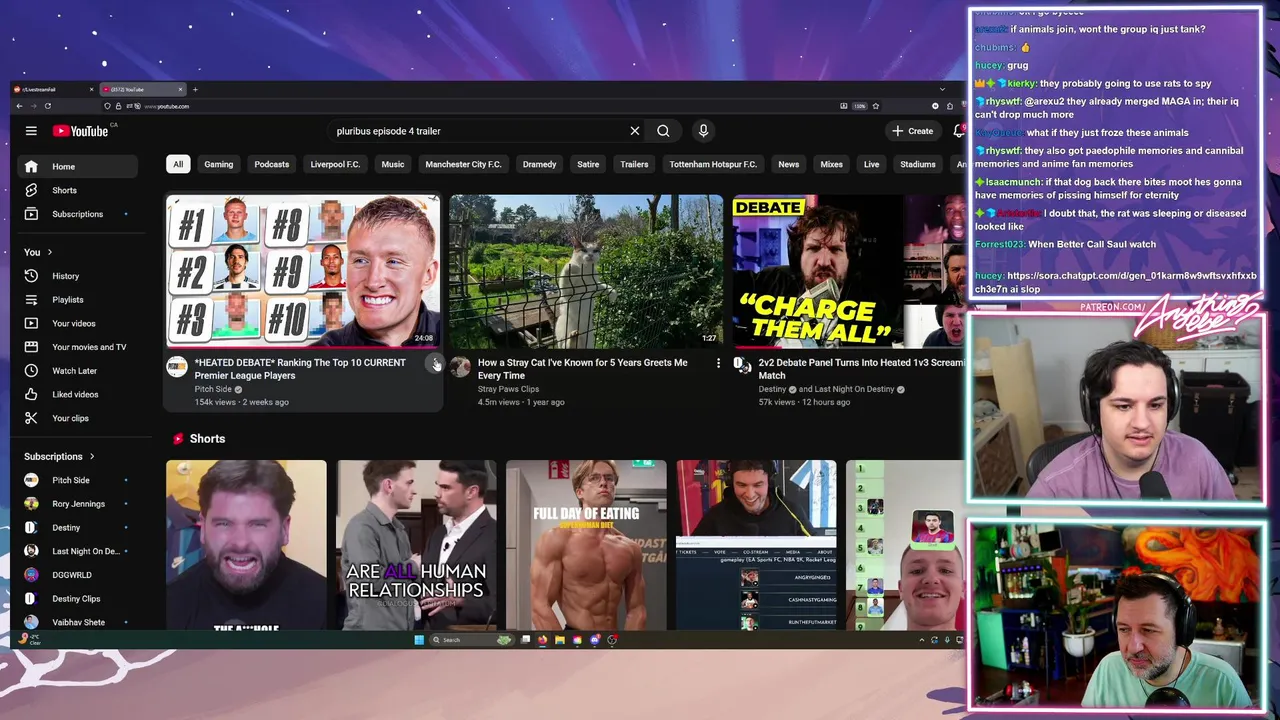Select the All filter chip
The width and height of the screenshot is (1280, 720).
tap(178, 164)
